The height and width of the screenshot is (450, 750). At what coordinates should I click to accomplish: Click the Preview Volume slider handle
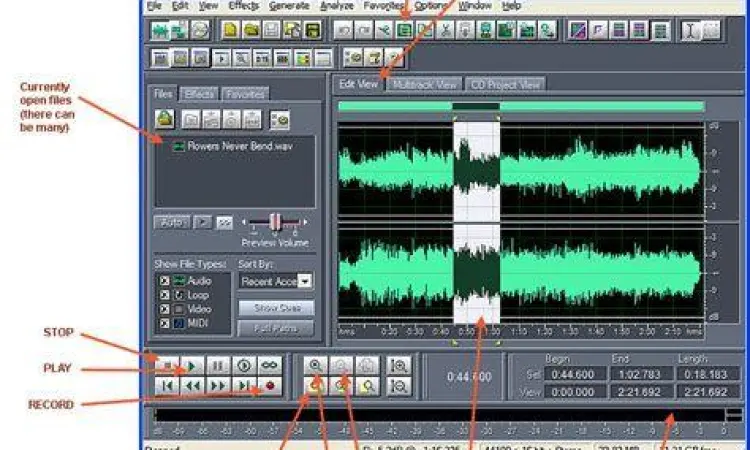(275, 222)
